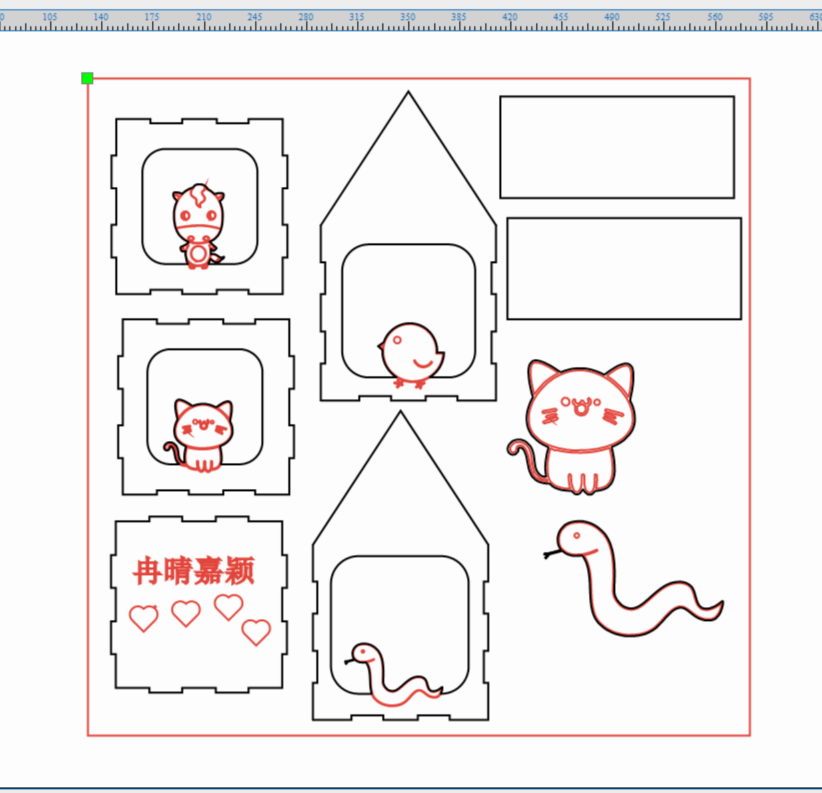Select the red text 冉晴嘉颖

tap(194, 571)
